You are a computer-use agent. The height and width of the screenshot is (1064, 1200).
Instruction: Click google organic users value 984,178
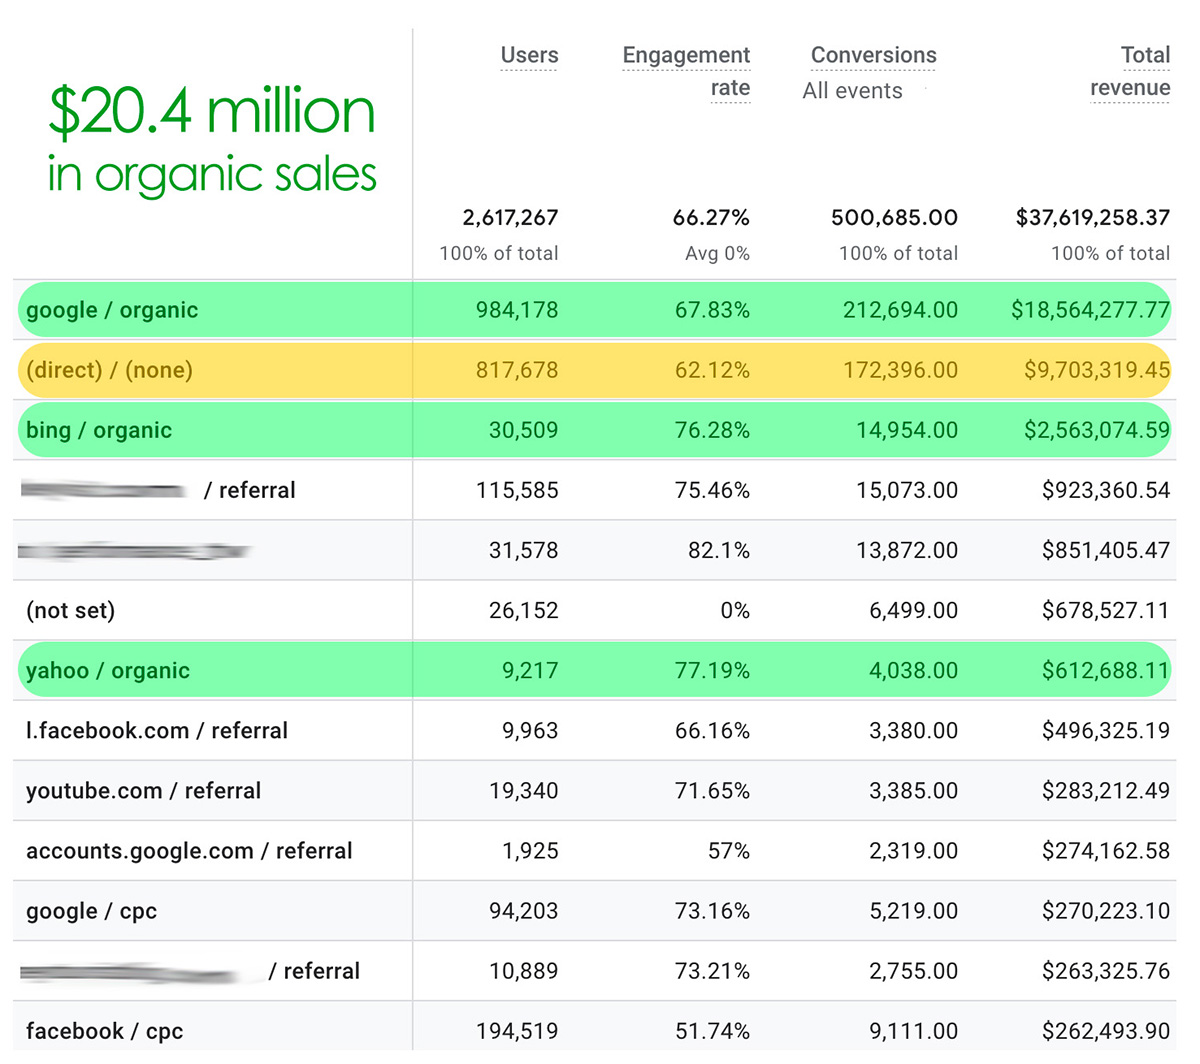click(517, 310)
